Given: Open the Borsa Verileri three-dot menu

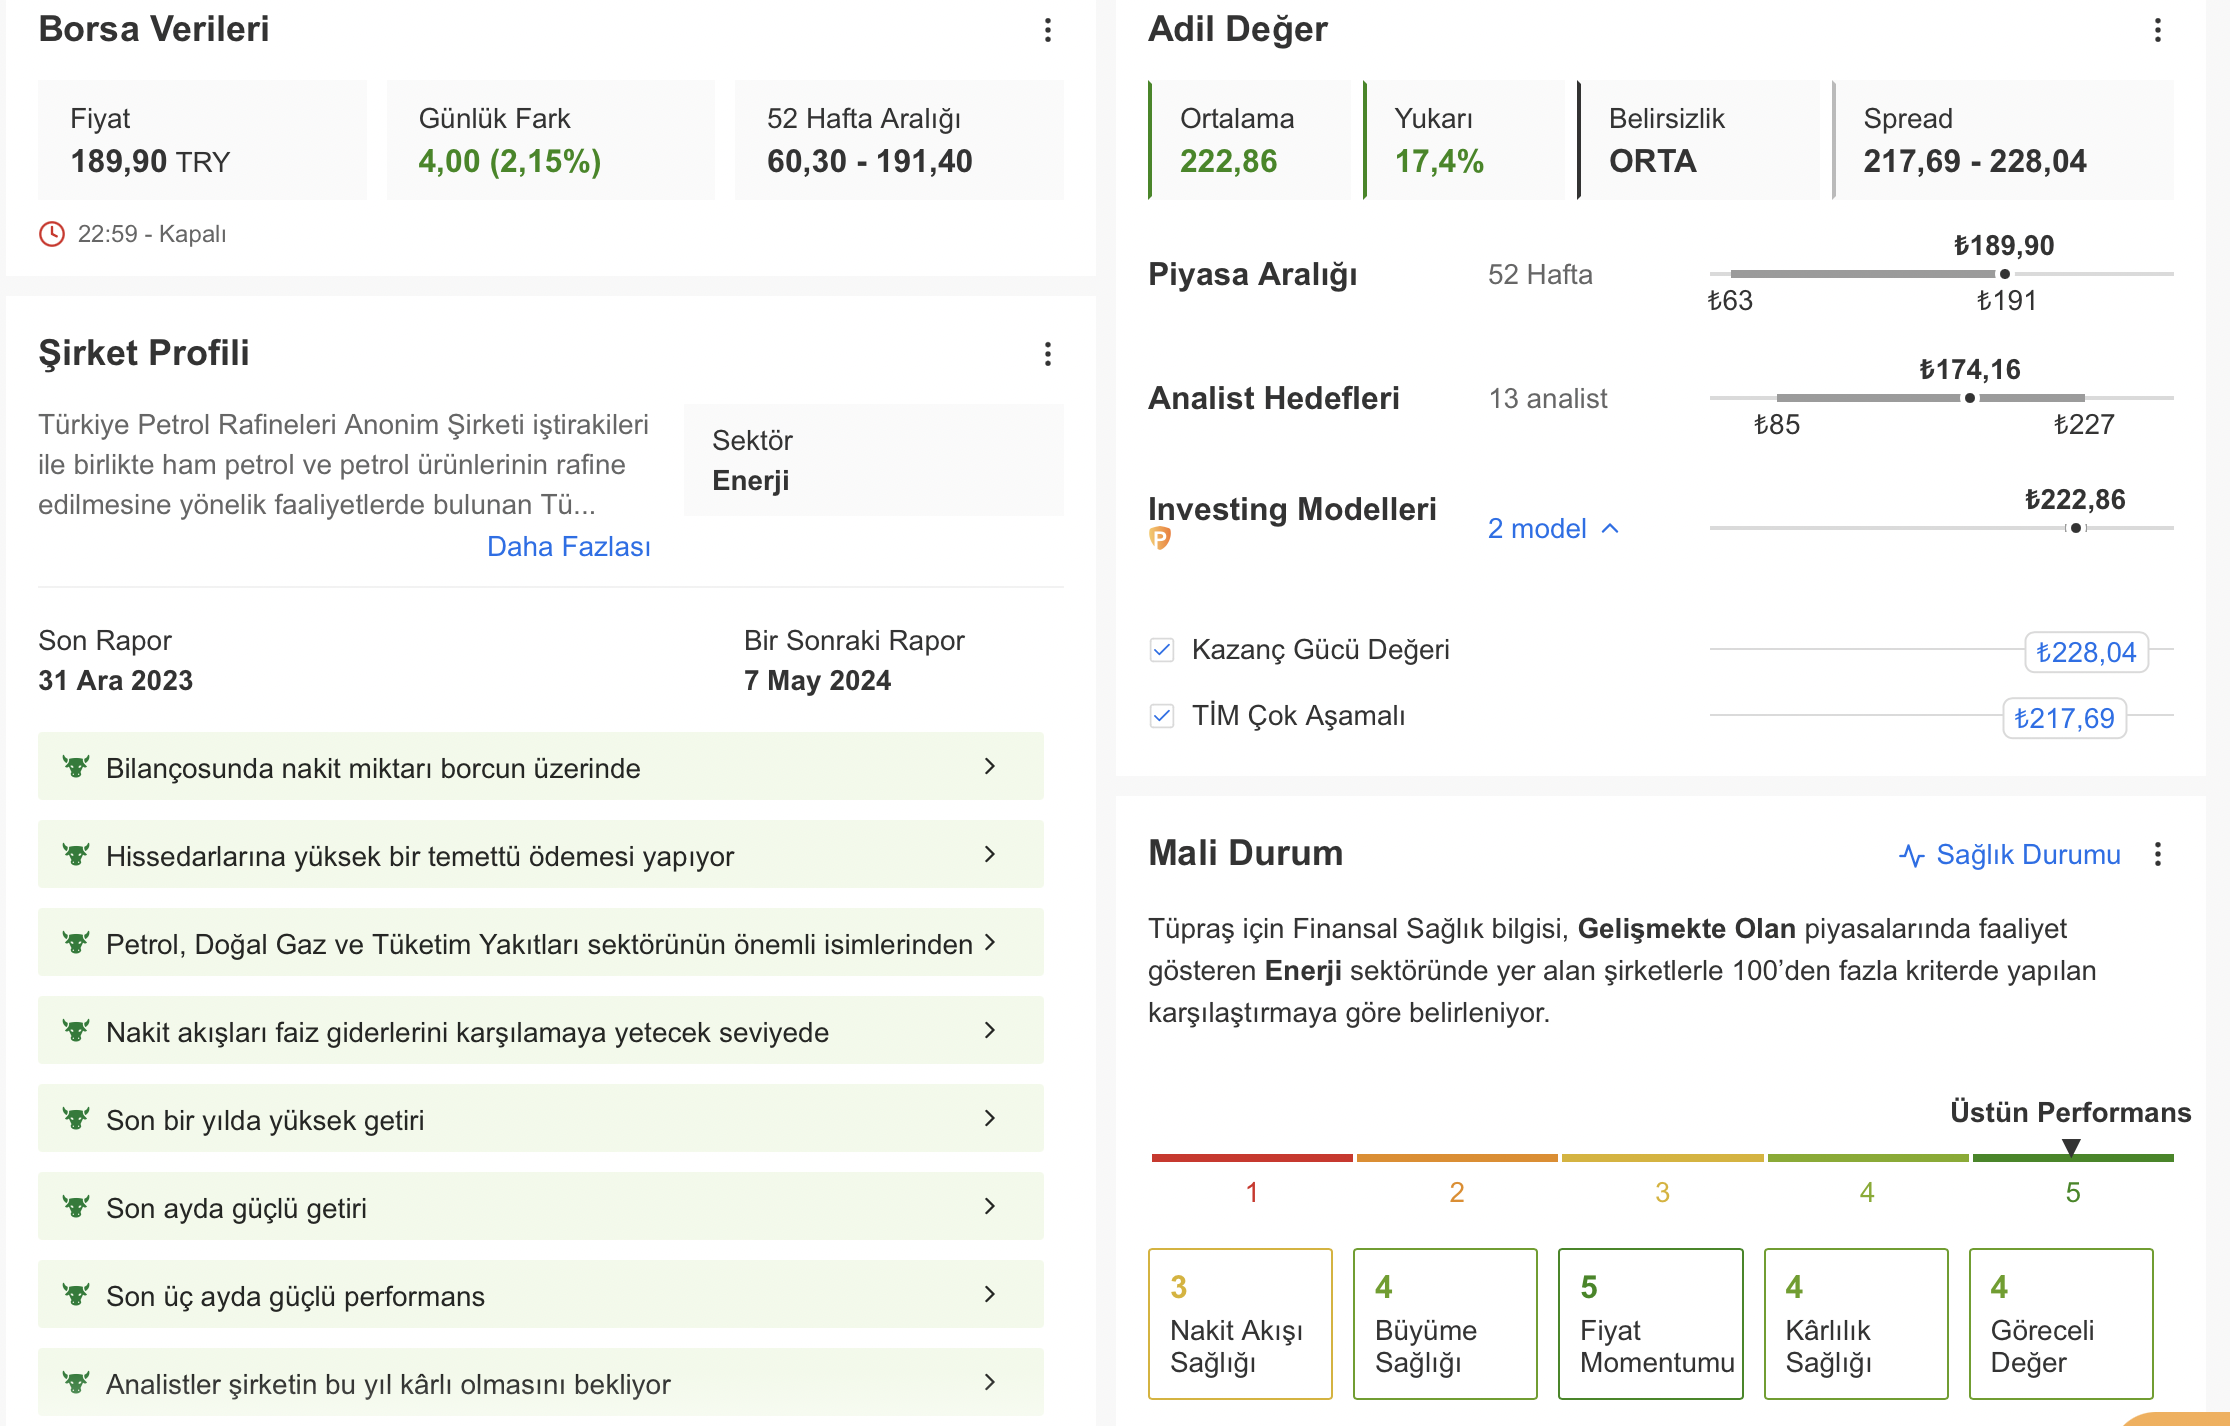Looking at the screenshot, I should tap(1047, 30).
